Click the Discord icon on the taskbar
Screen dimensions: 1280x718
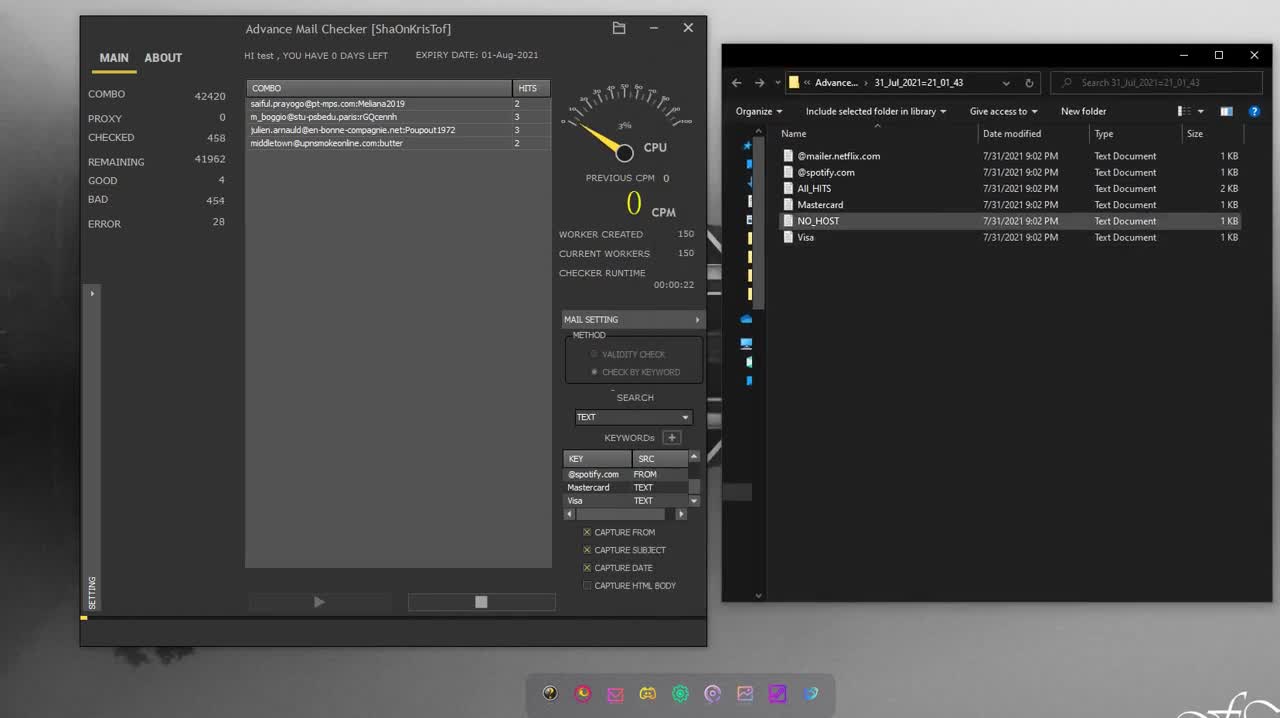click(x=647, y=693)
